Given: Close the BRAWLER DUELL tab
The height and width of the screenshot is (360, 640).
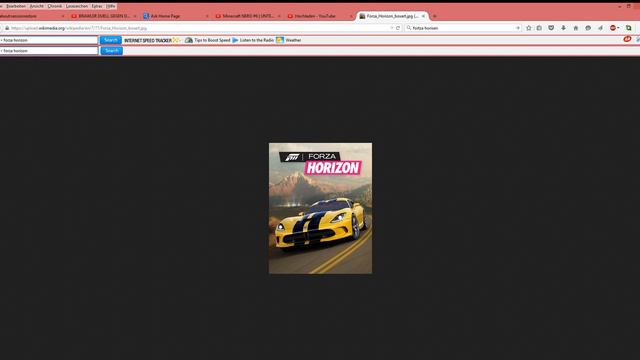Looking at the screenshot, I should coord(135,16).
